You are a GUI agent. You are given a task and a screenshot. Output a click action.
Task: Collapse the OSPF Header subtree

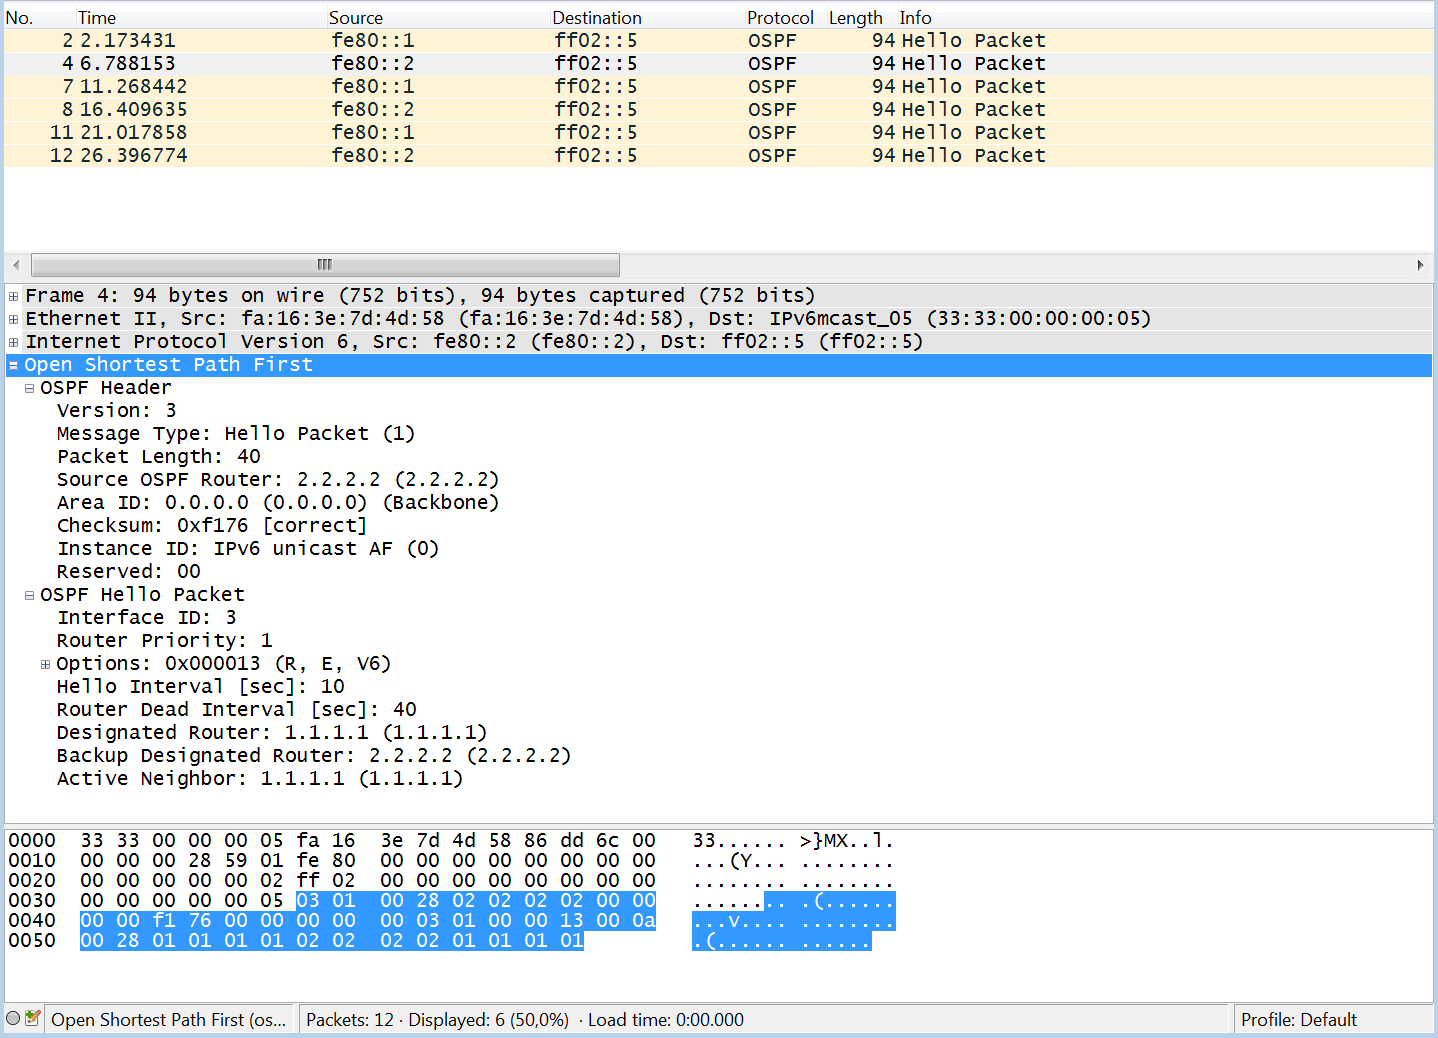(29, 388)
